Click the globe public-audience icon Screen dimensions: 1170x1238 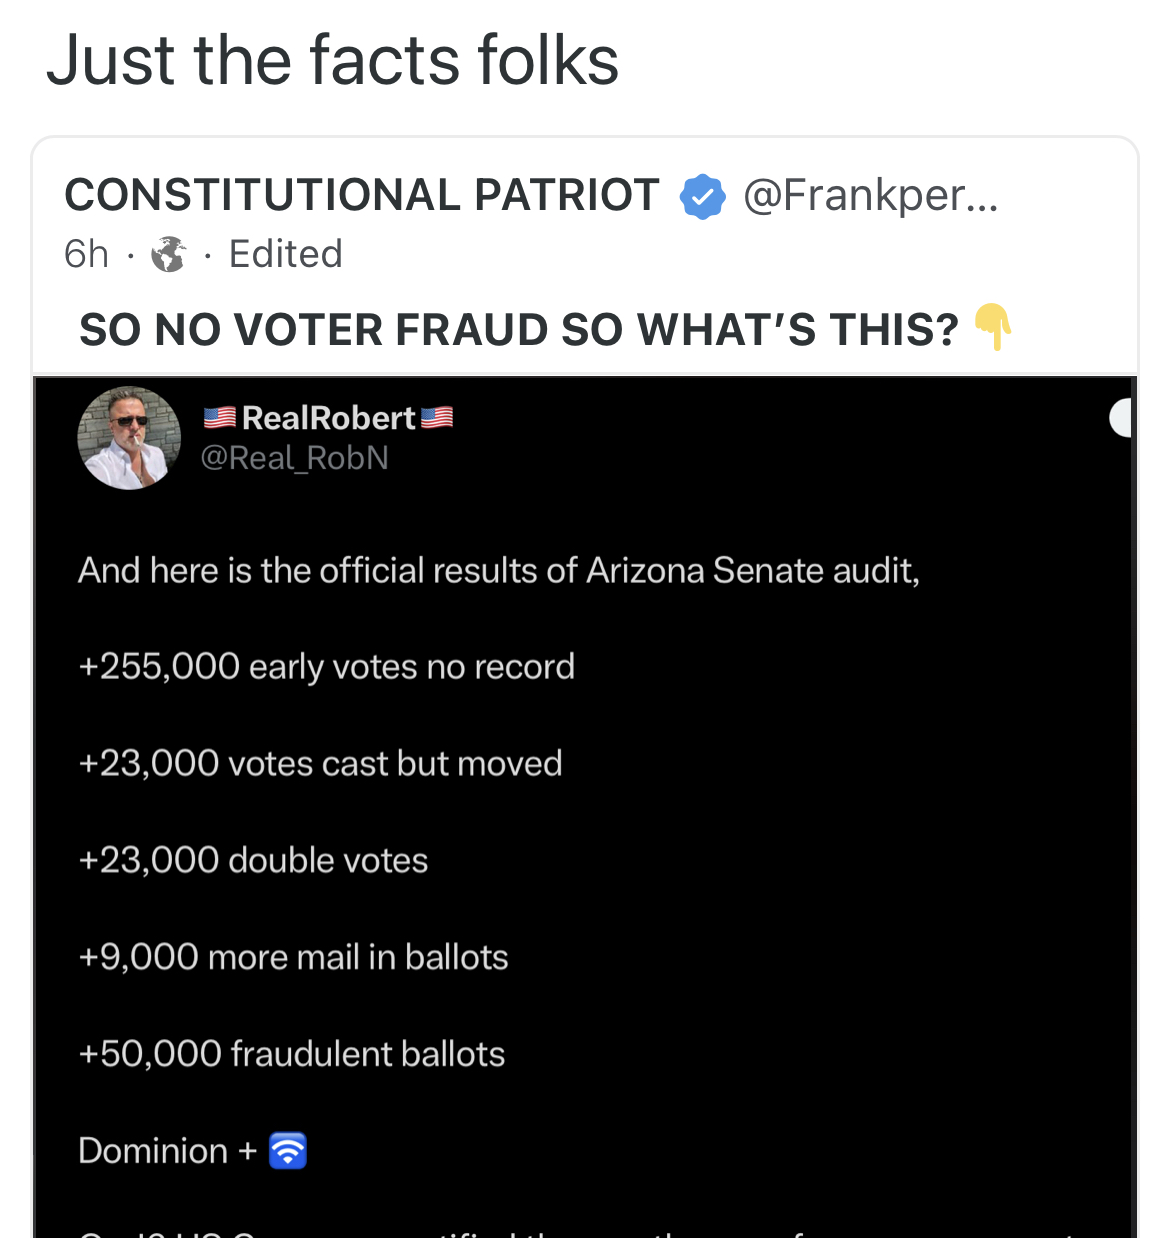pos(168,255)
